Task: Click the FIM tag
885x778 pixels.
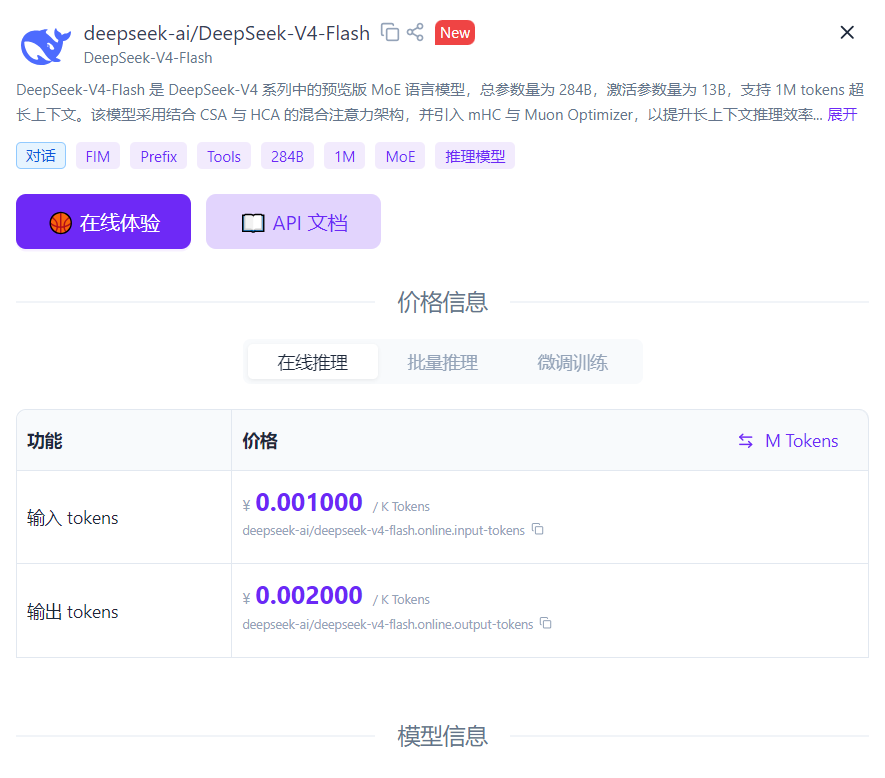Action: point(98,156)
